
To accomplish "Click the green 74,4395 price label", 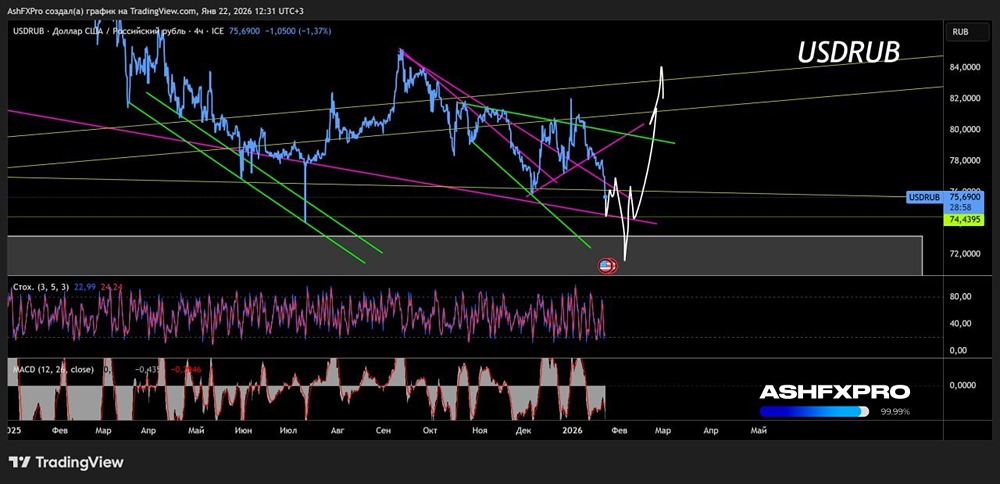I will pyautogui.click(x=963, y=219).
